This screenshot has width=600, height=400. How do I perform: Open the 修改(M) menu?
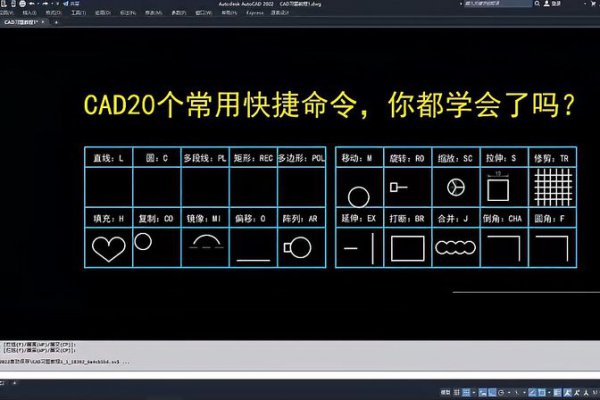153,13
